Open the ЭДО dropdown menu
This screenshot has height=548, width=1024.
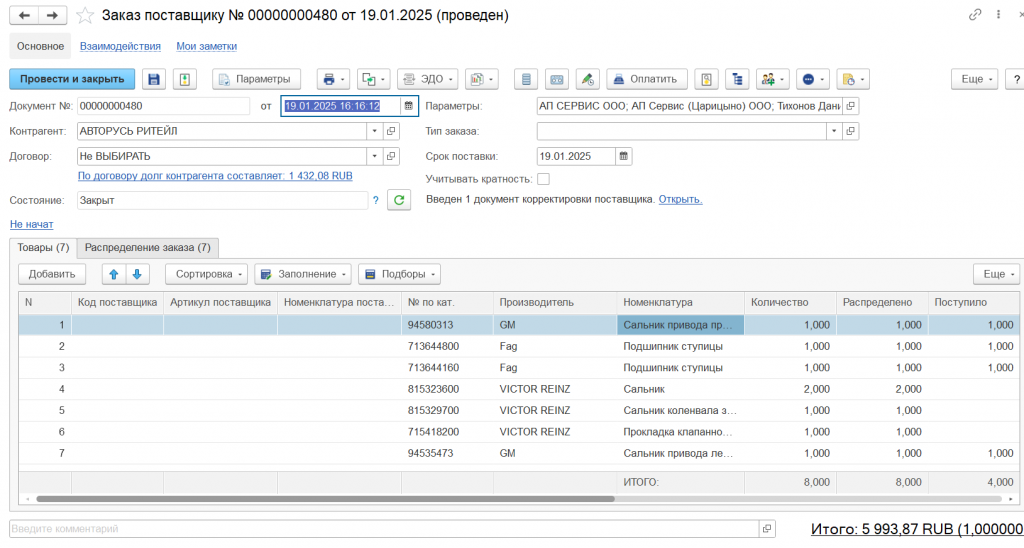pos(427,79)
